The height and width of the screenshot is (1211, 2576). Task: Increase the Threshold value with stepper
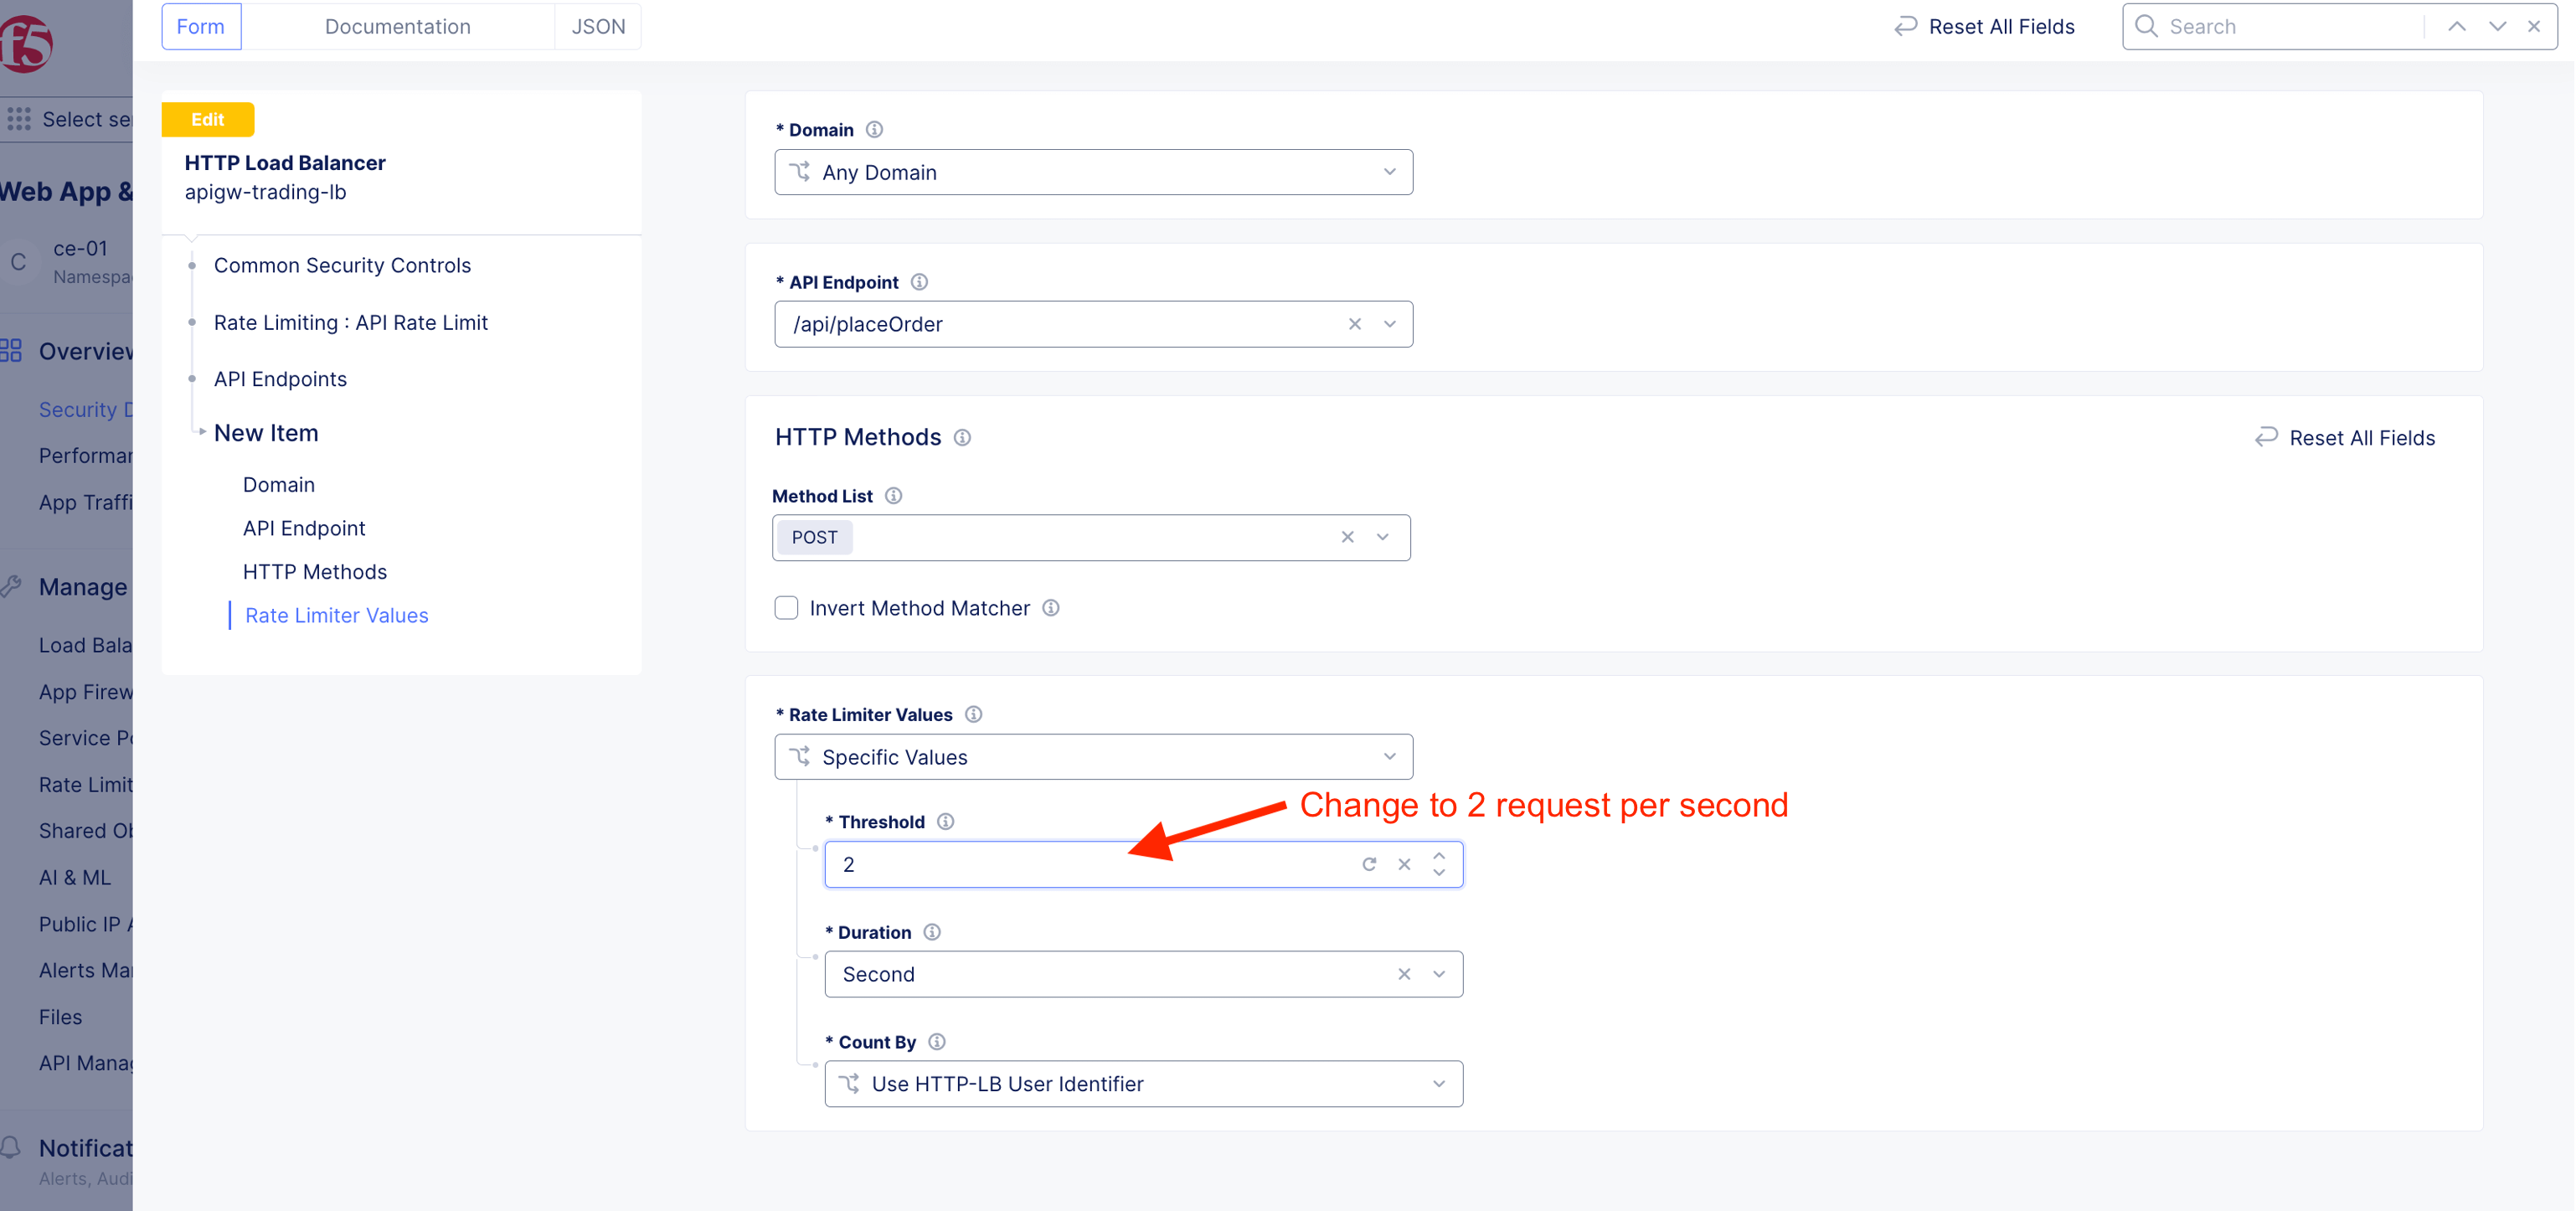click(1438, 856)
